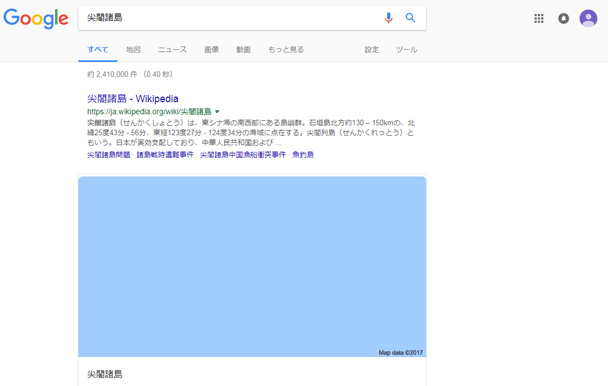Expand the arrow beside the Wikipedia URL
This screenshot has width=608, height=386.
[217, 112]
